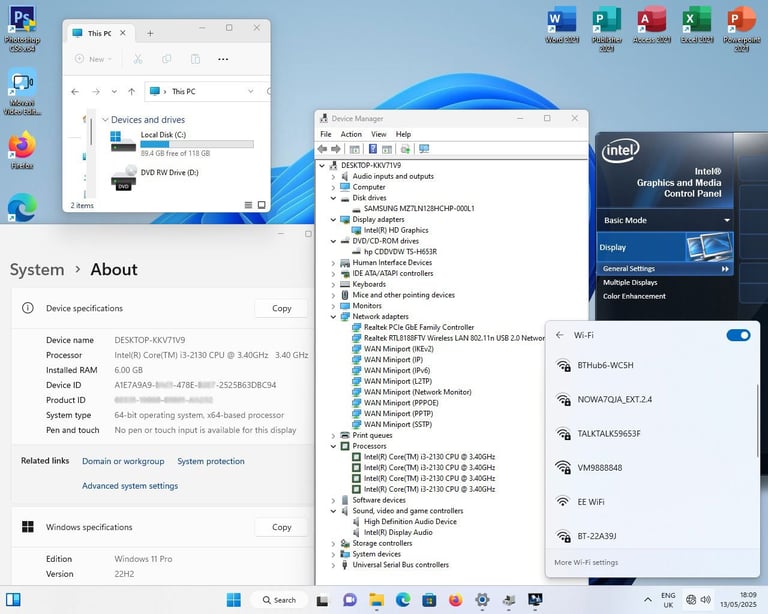Image resolution: width=768 pixels, height=614 pixels.
Task: Collapse the Network adapters node
Action: tap(334, 317)
